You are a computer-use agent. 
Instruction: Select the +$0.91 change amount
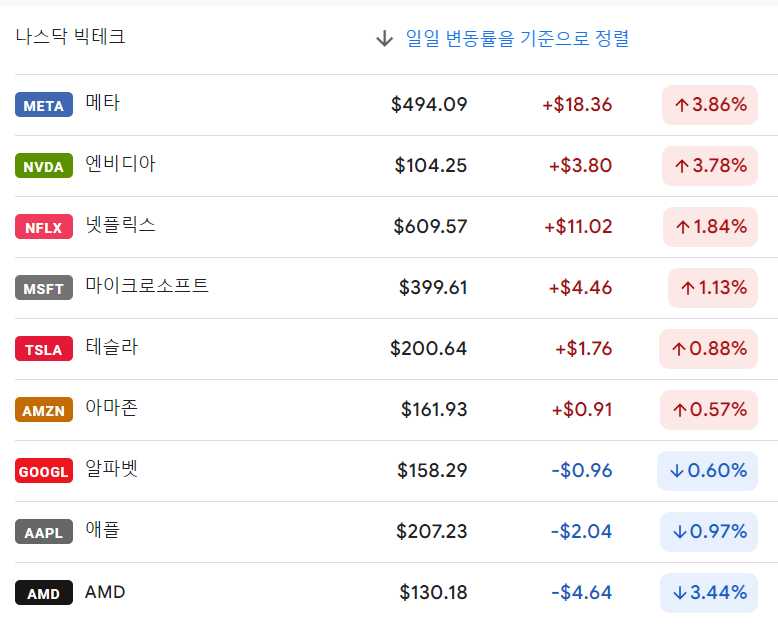coord(582,410)
